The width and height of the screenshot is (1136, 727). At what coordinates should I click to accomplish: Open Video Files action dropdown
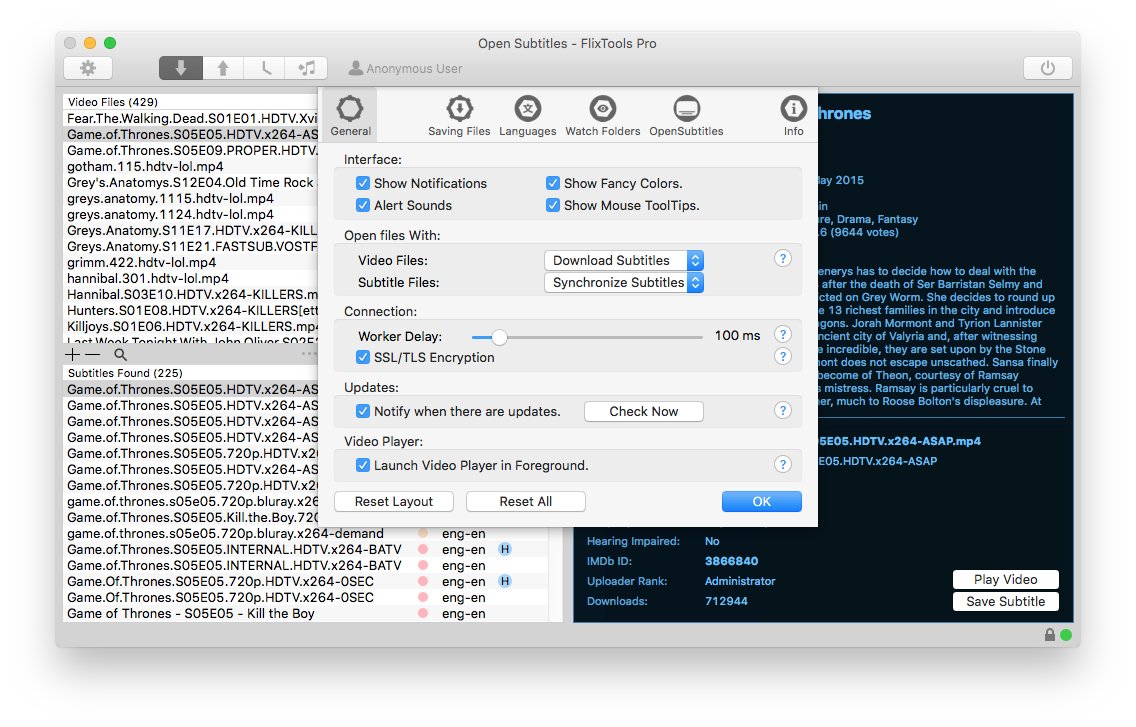point(624,260)
